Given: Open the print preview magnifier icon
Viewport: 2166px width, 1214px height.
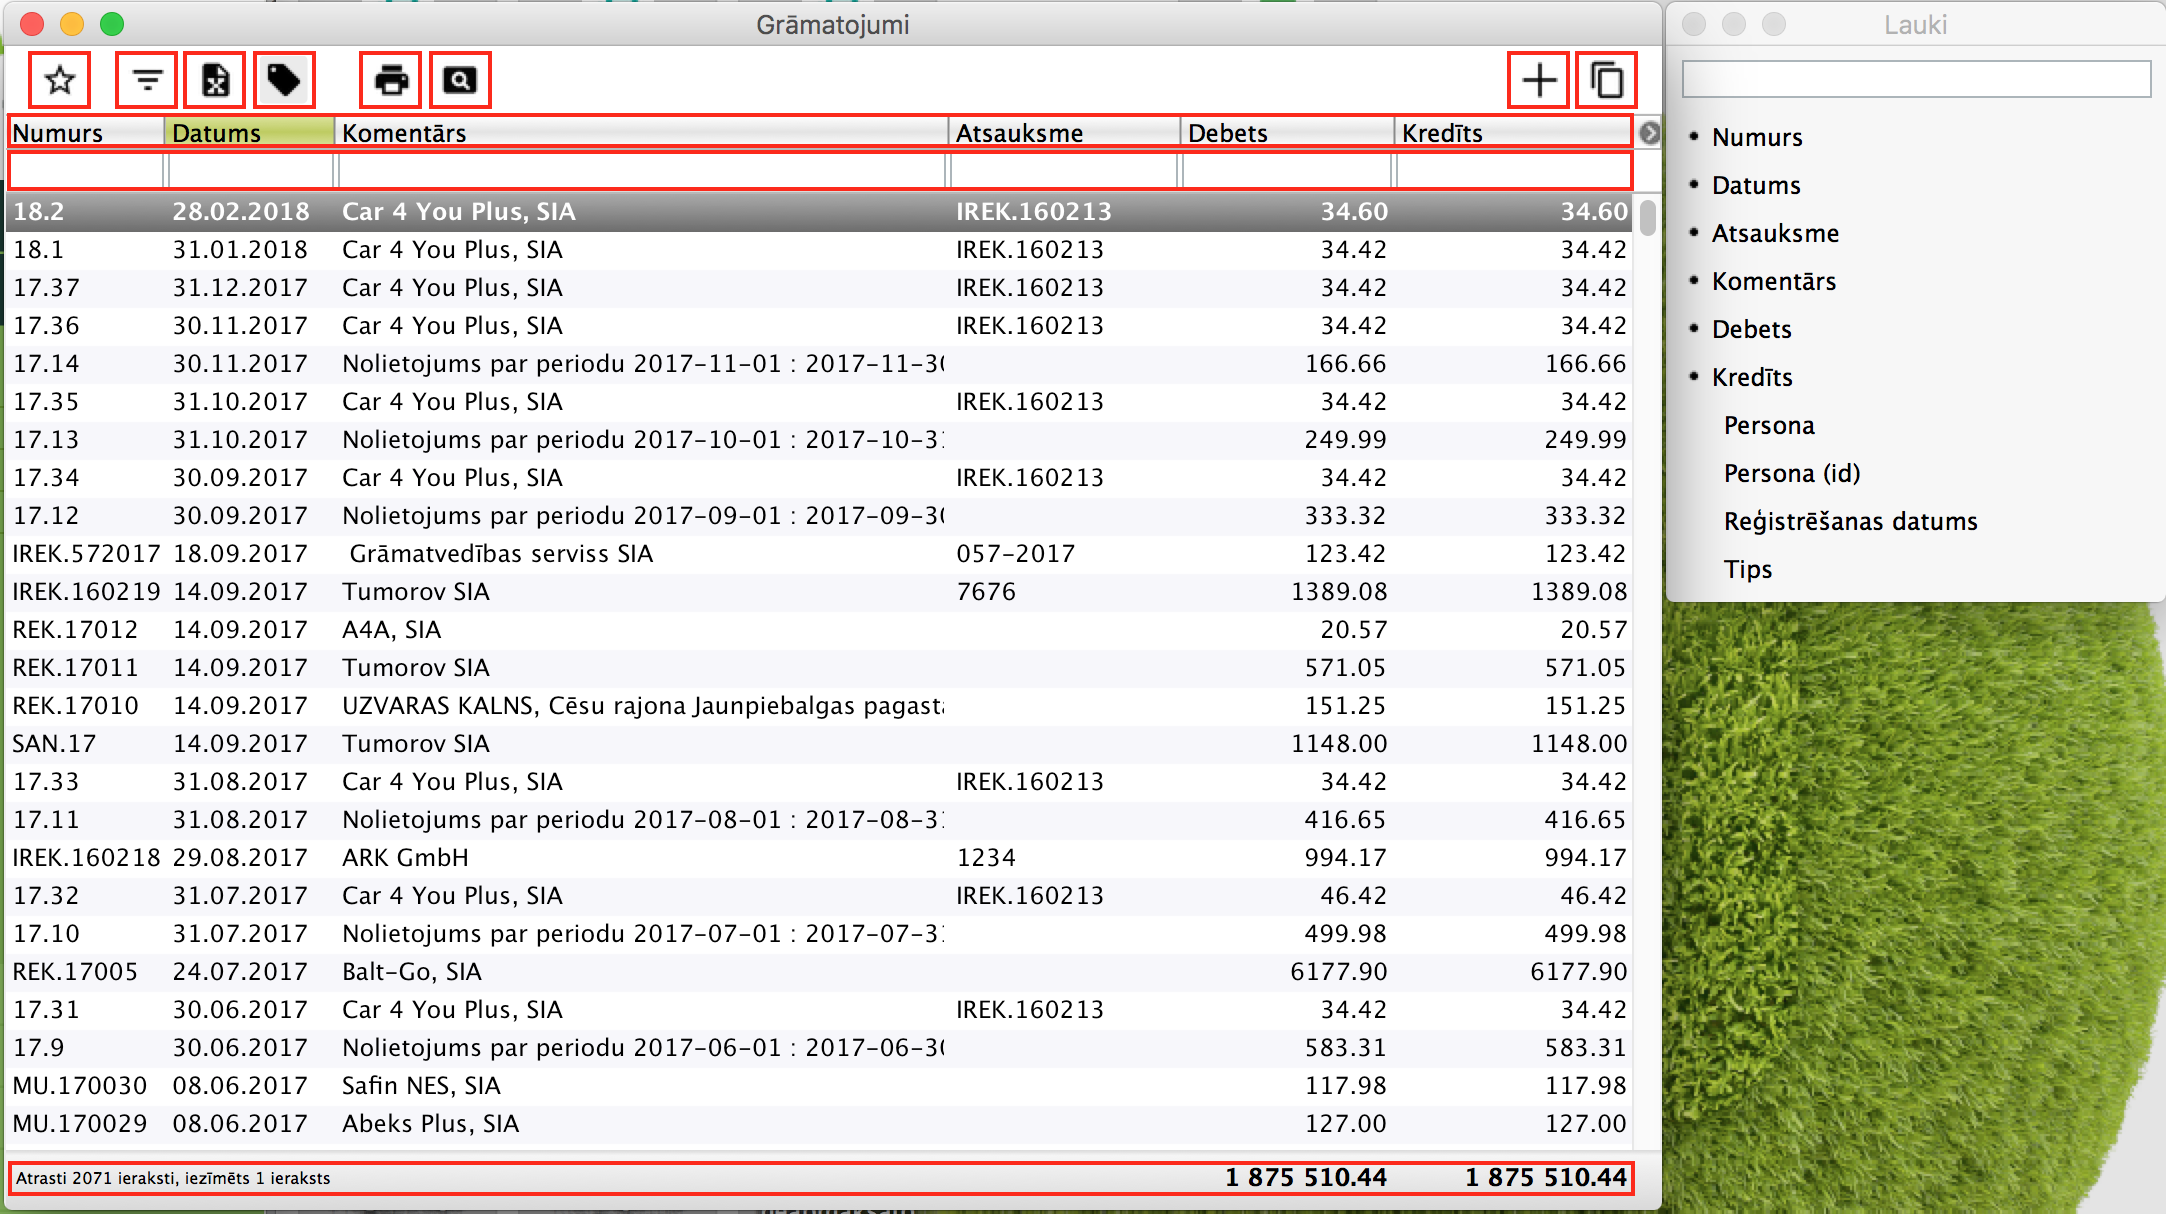Looking at the screenshot, I should click(460, 80).
